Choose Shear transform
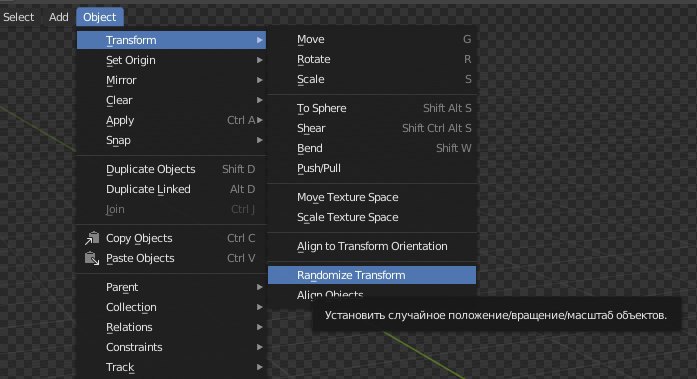The width and height of the screenshot is (697, 379). click(372, 128)
